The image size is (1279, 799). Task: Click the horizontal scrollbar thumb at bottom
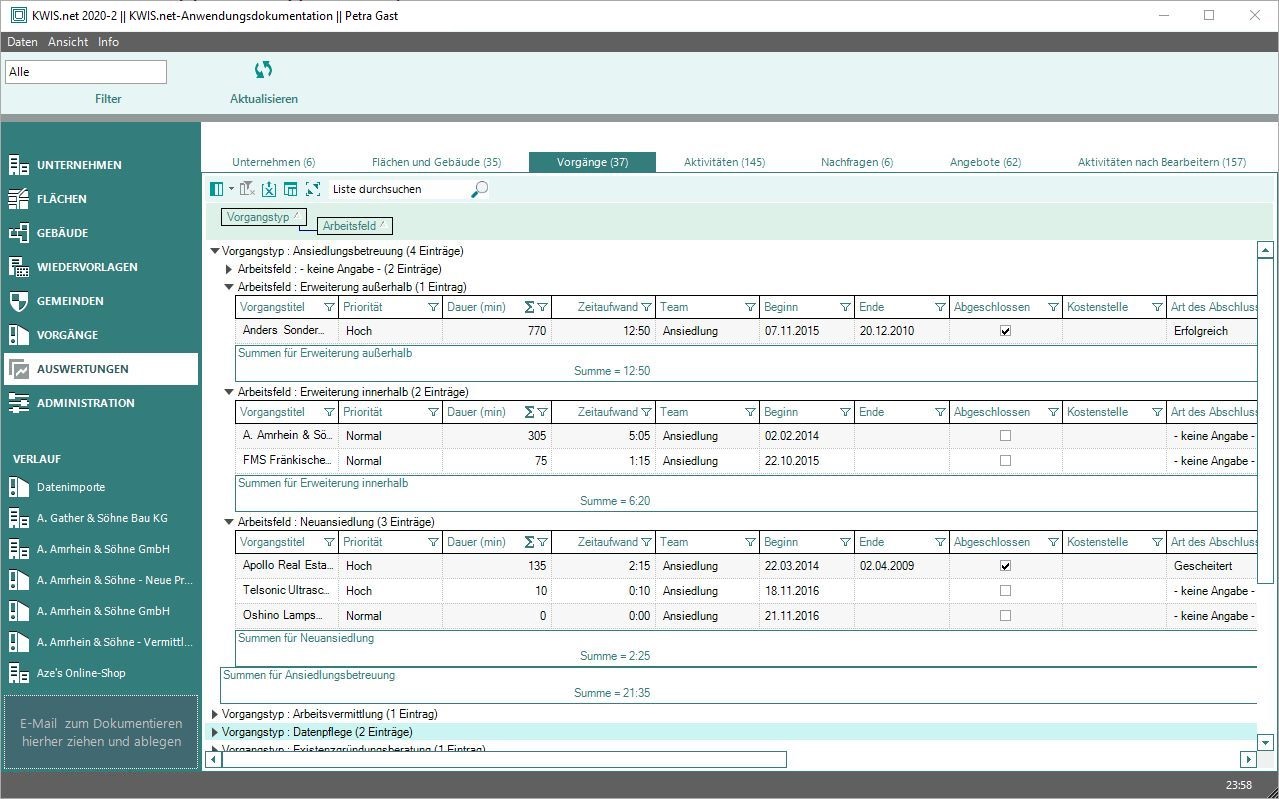504,760
